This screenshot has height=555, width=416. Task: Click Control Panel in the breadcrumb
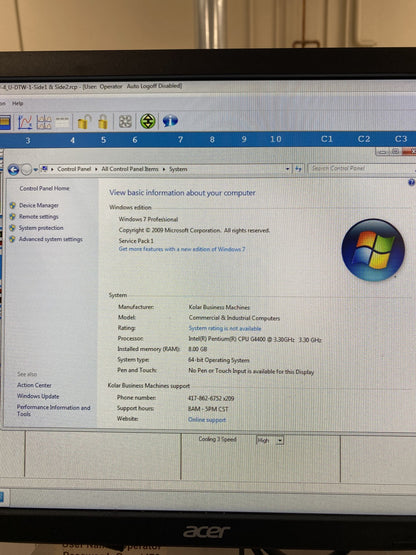tap(74, 169)
